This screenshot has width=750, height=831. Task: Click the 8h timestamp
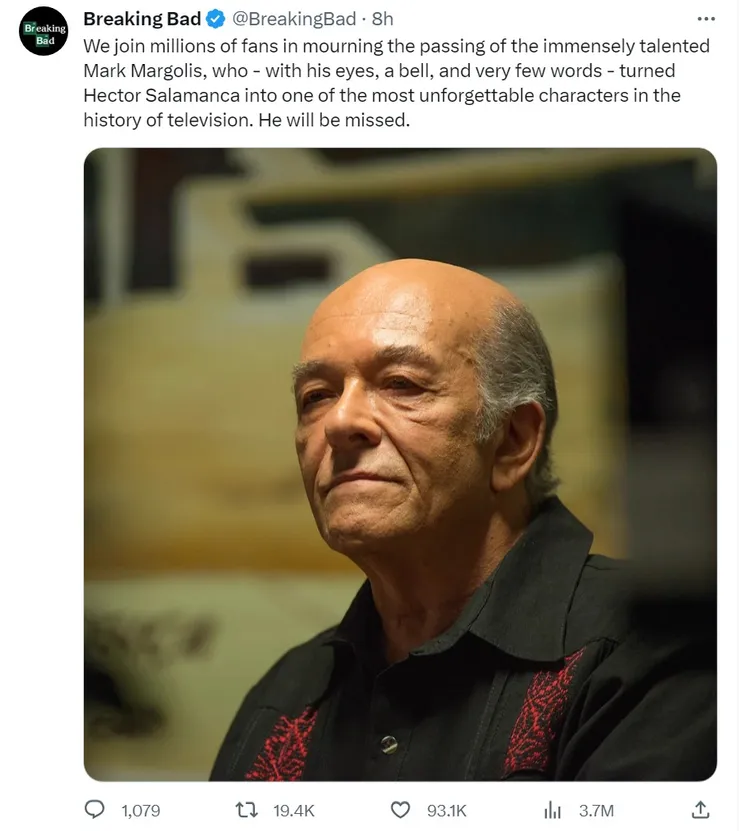click(382, 19)
